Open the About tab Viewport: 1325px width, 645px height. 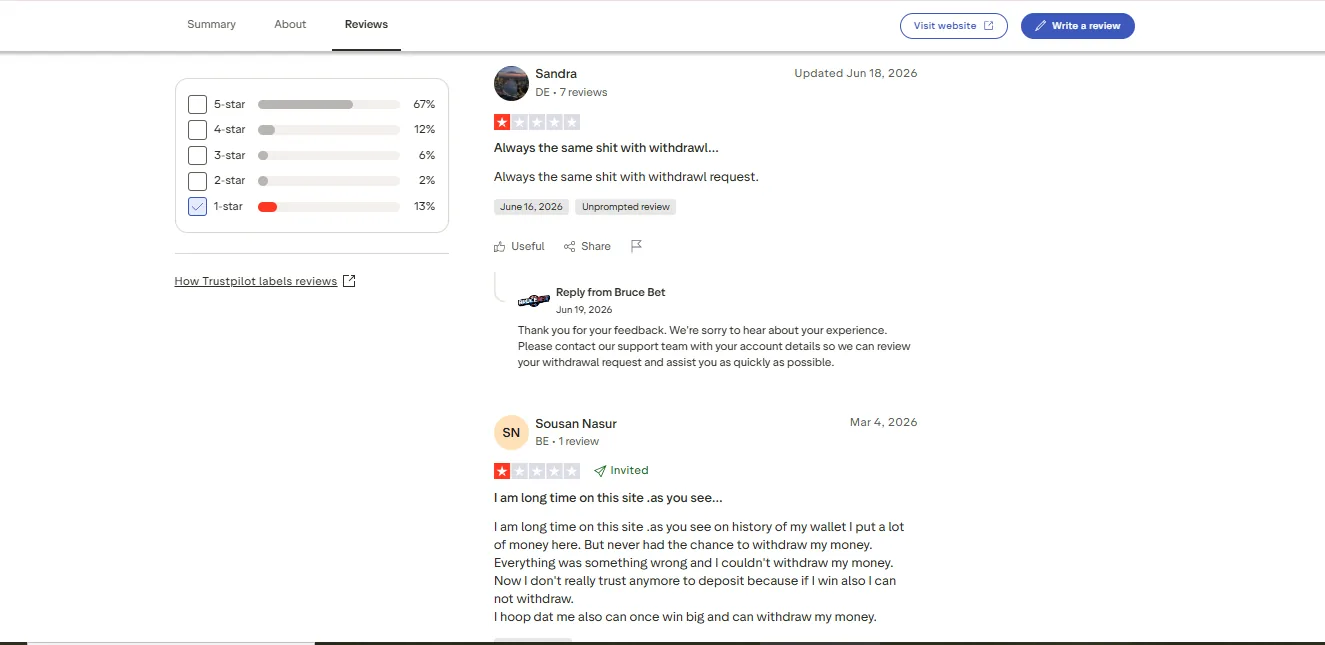[x=290, y=24]
